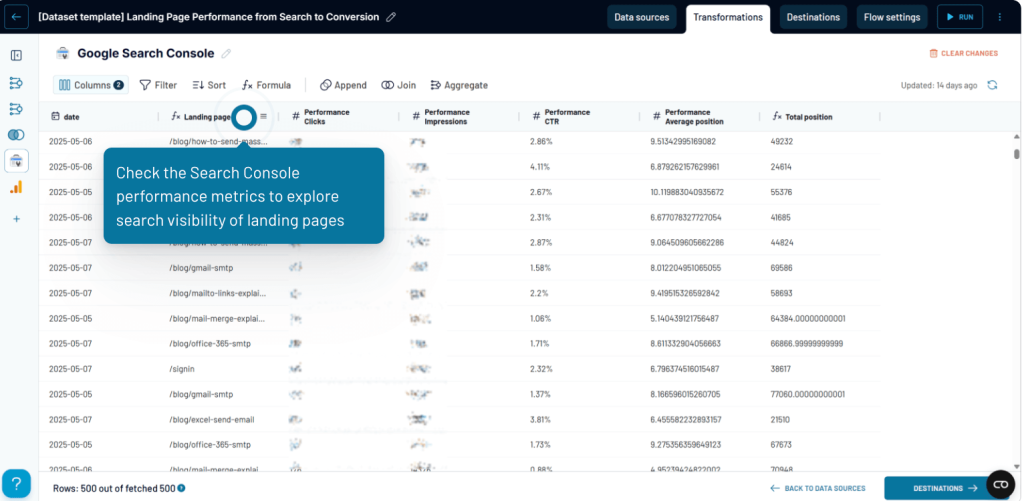Open the Sort tool
1024x501 pixels.
[x=209, y=85]
